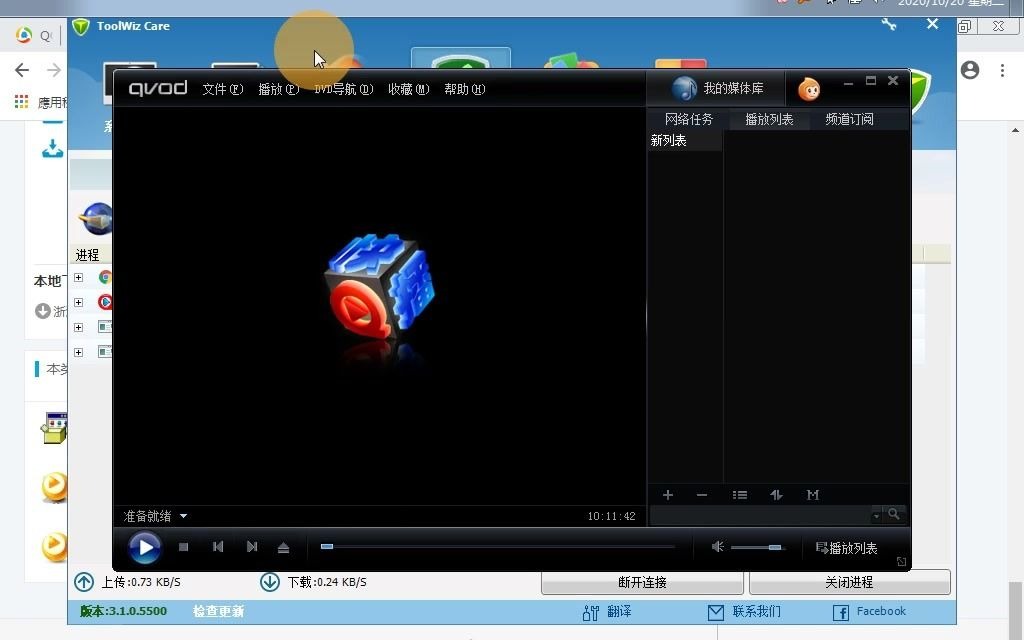Image resolution: width=1024 pixels, height=640 pixels.
Task: Stop playback with the stop button
Action: pos(183,547)
